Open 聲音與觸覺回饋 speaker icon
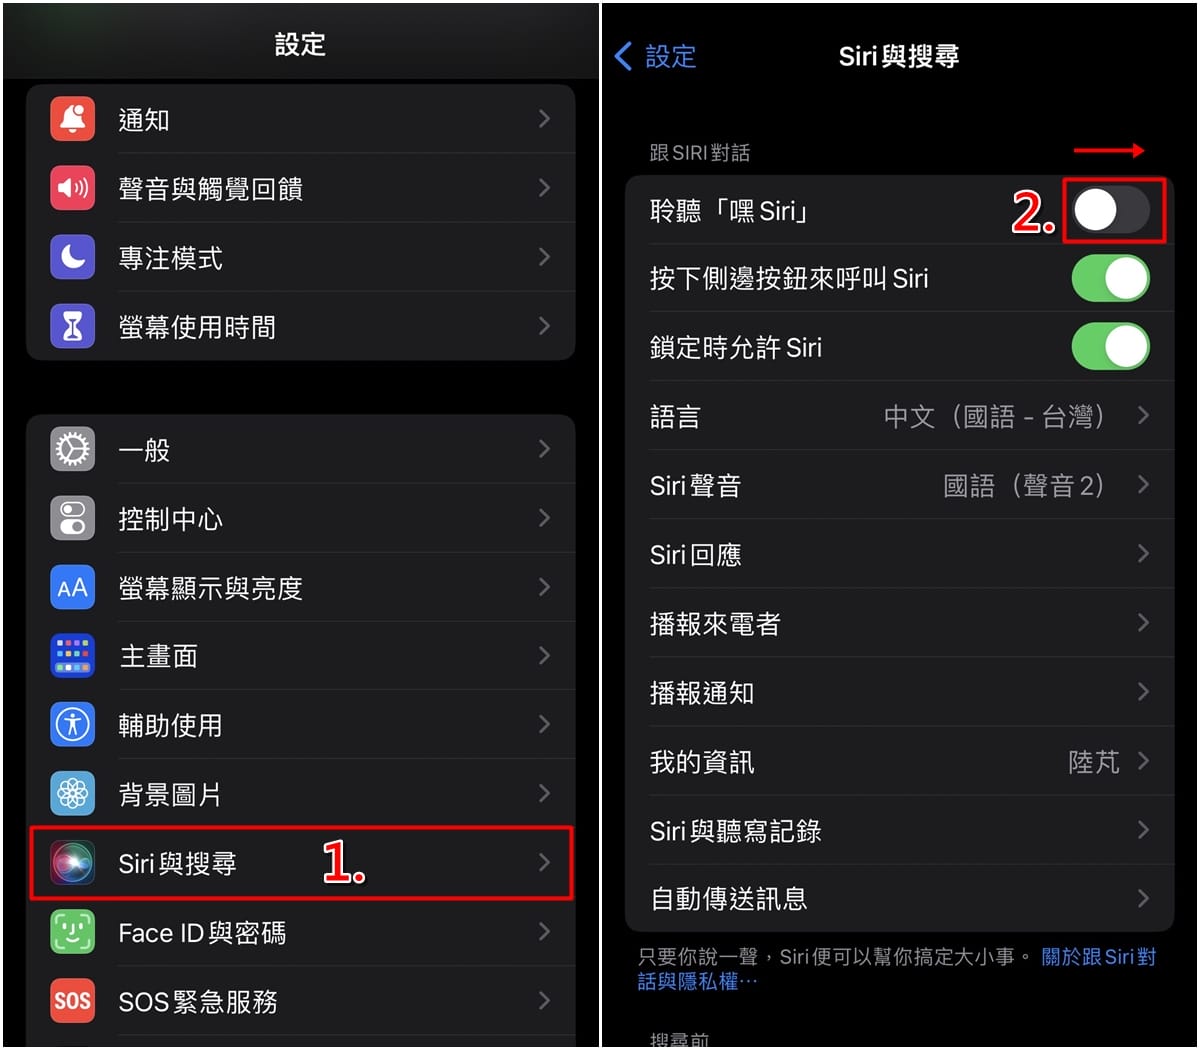The height and width of the screenshot is (1050, 1200). [x=72, y=188]
